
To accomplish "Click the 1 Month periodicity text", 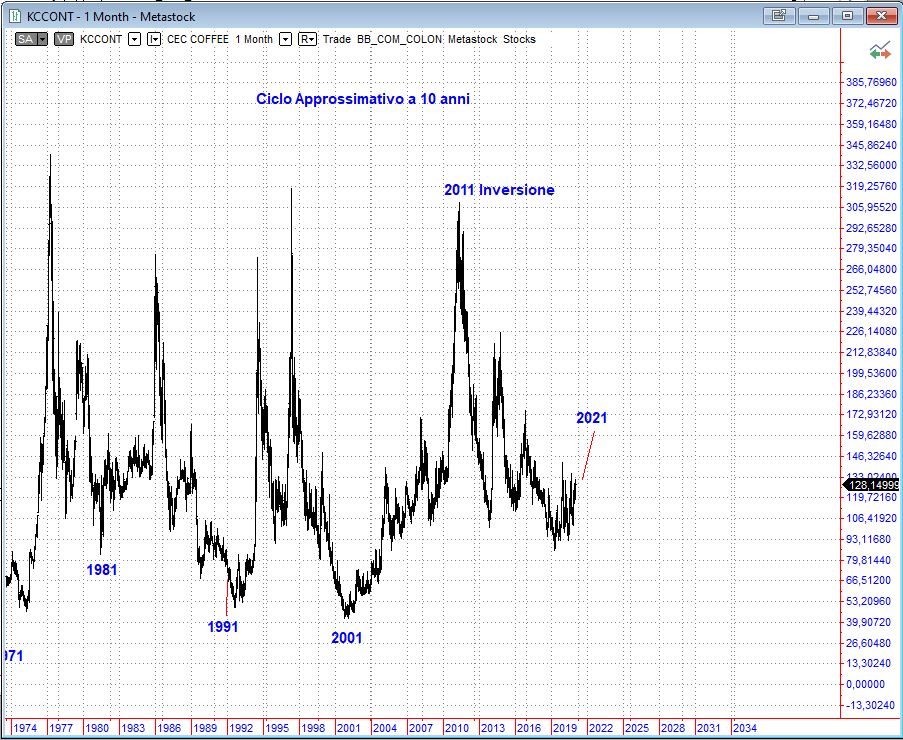I will click(254, 39).
